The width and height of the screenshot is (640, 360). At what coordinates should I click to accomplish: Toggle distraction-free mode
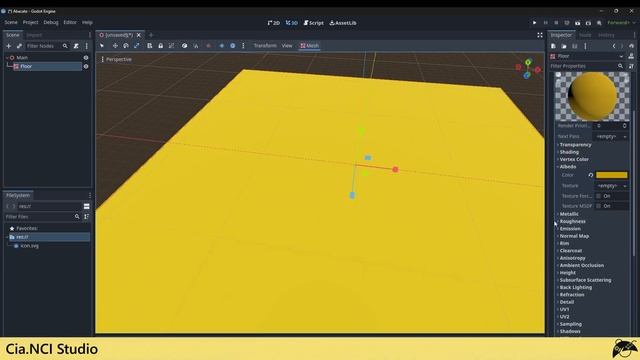tap(540, 35)
